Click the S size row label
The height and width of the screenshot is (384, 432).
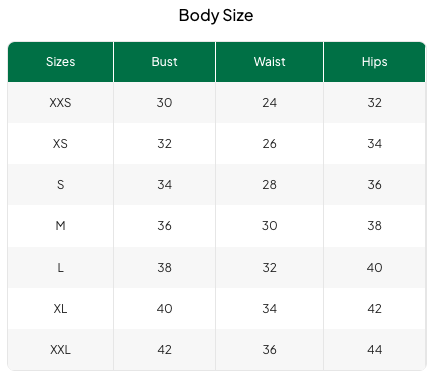[x=60, y=185]
